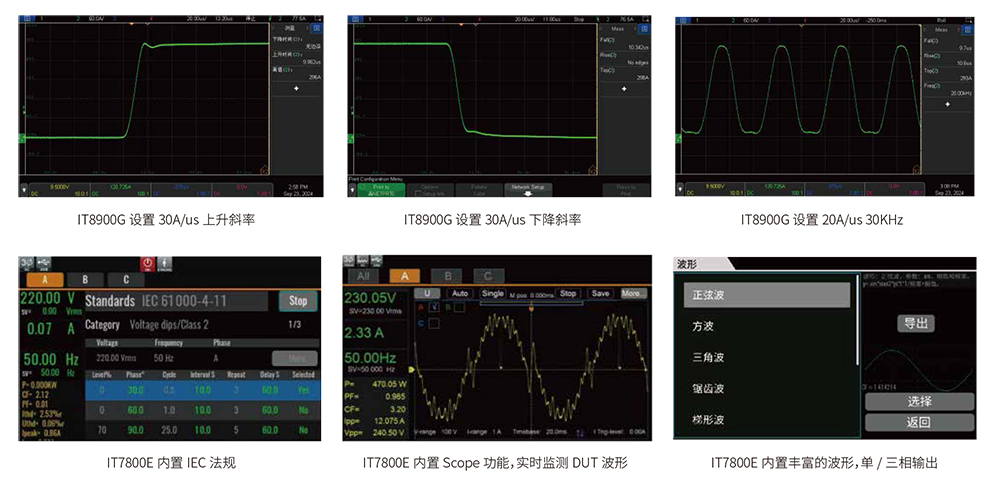The width and height of the screenshot is (1000, 482).
Task: Click No in the 90.0 phase row
Action: pos(303,430)
